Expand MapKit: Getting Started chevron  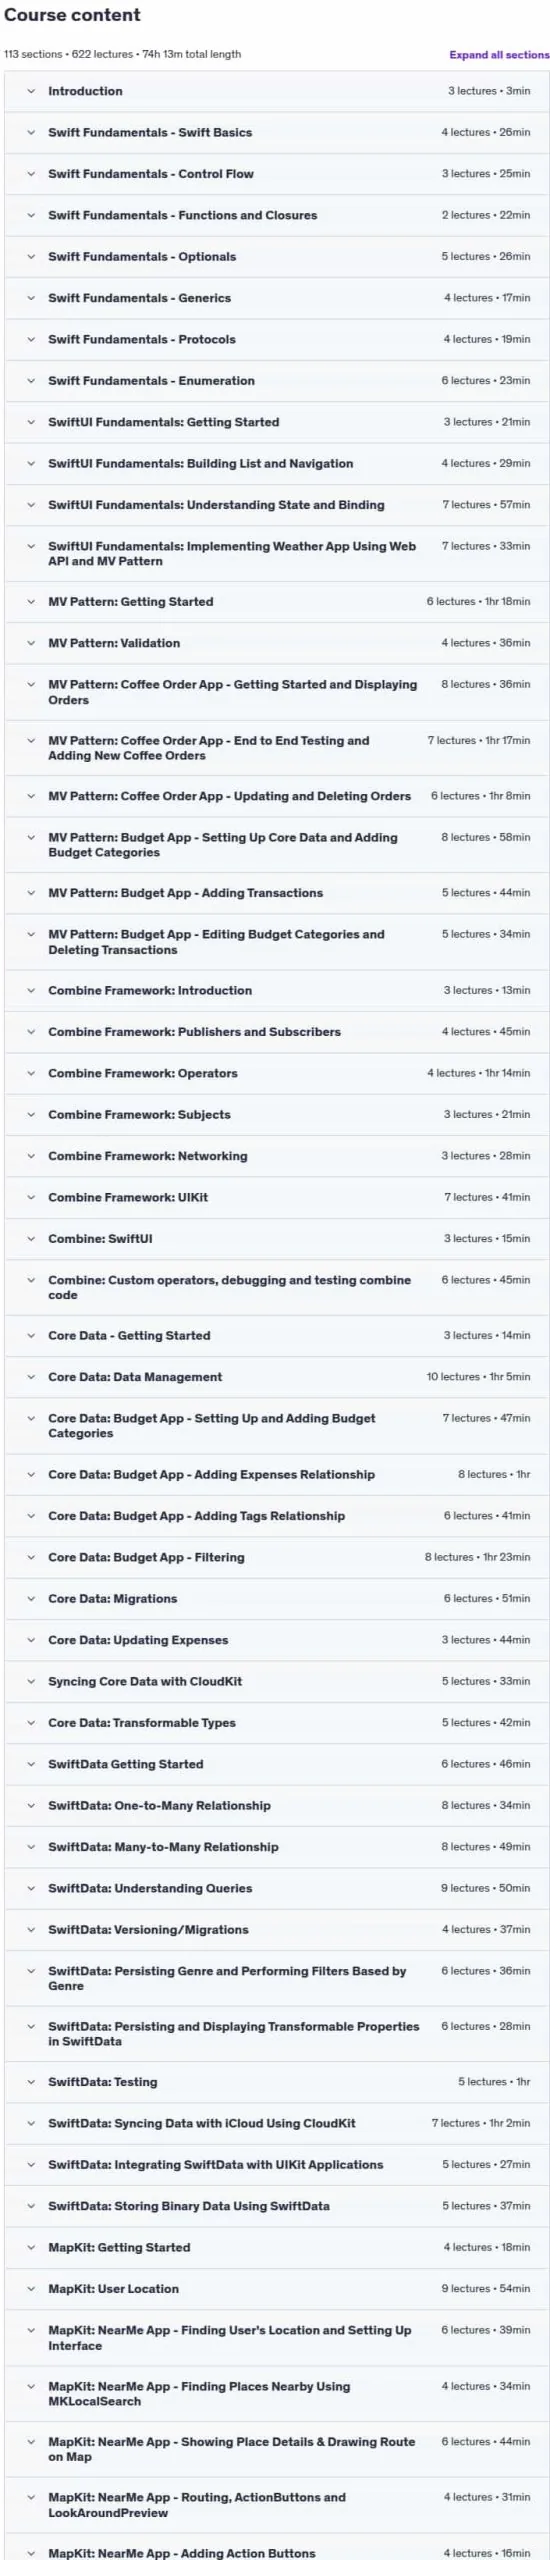coord(31,2248)
